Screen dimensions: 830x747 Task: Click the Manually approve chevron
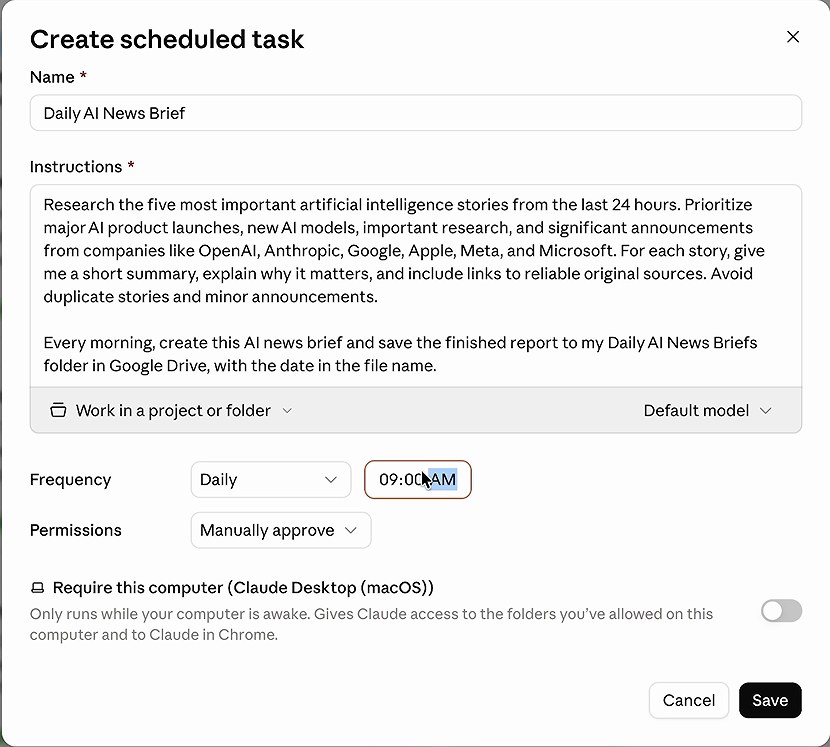(351, 530)
